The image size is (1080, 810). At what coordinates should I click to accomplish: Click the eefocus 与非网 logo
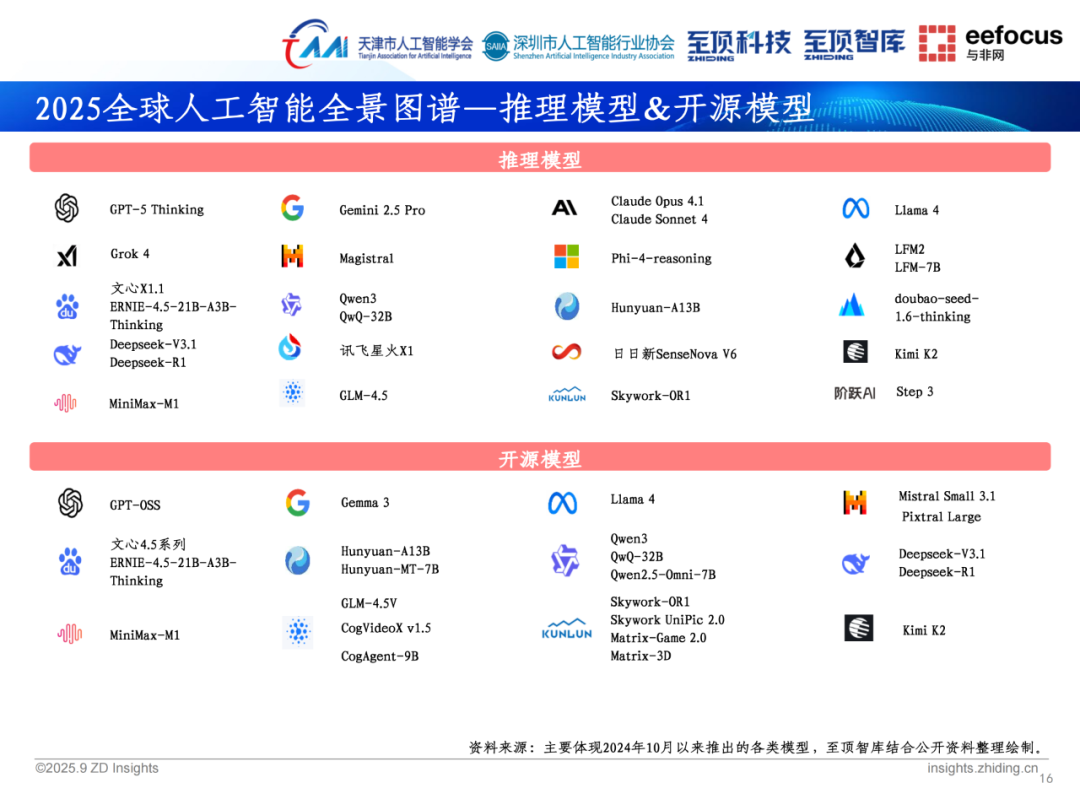coord(990,43)
